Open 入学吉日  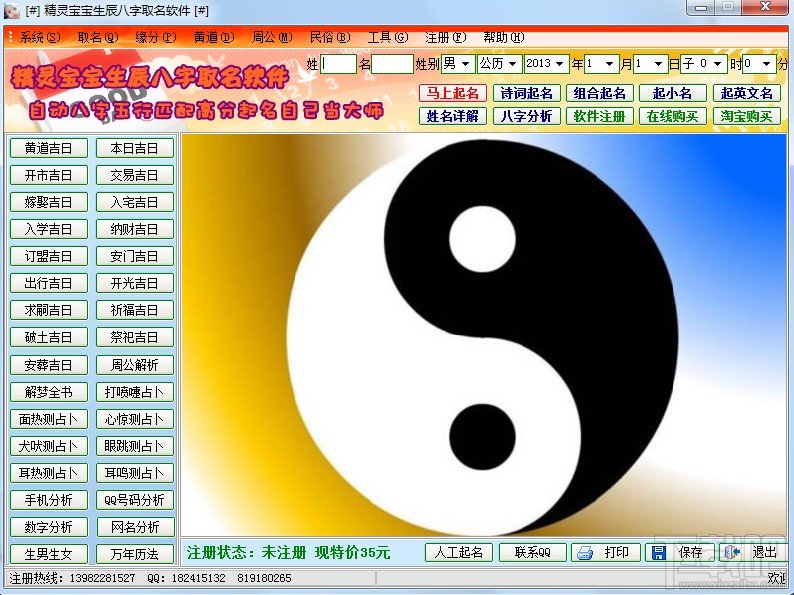[49, 229]
